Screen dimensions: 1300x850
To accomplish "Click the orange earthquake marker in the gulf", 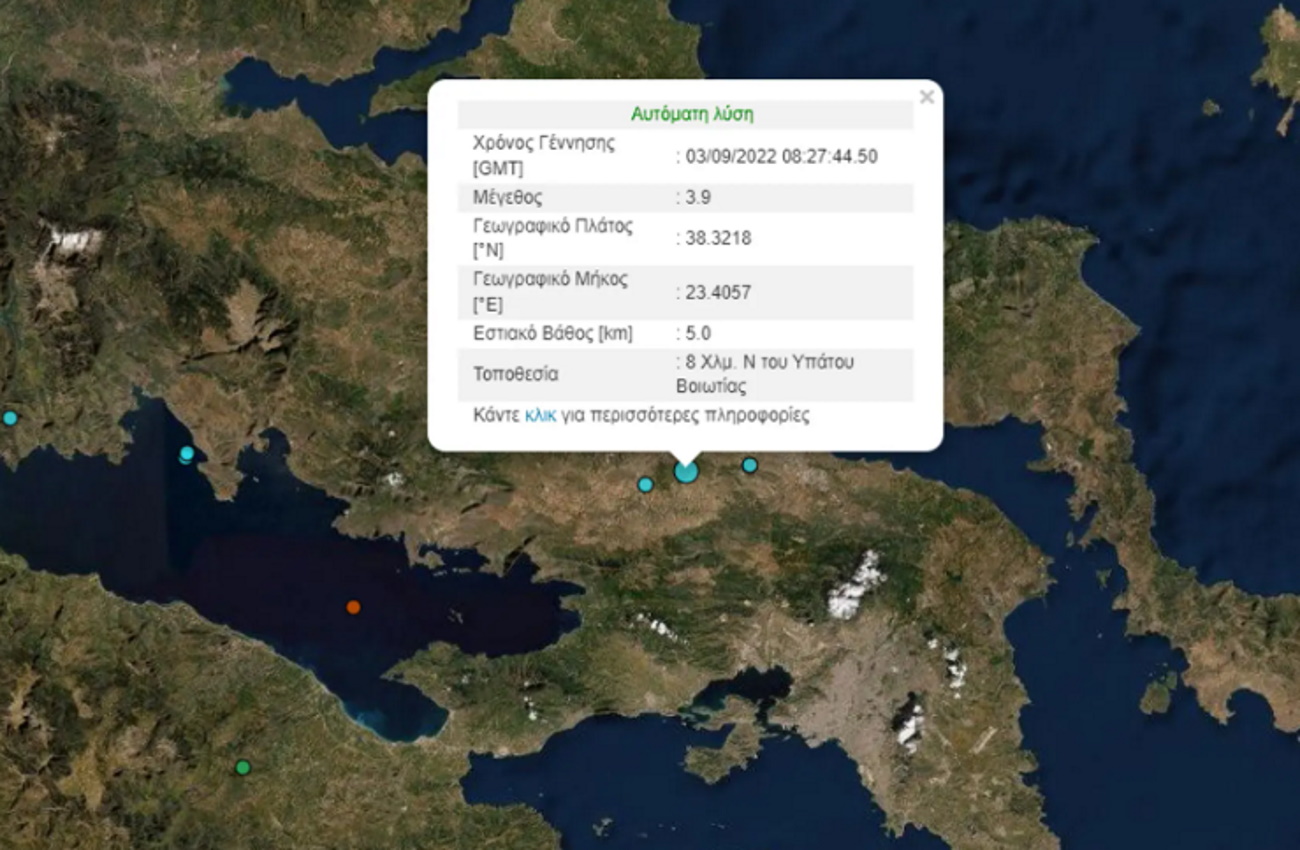I will click(x=353, y=607).
